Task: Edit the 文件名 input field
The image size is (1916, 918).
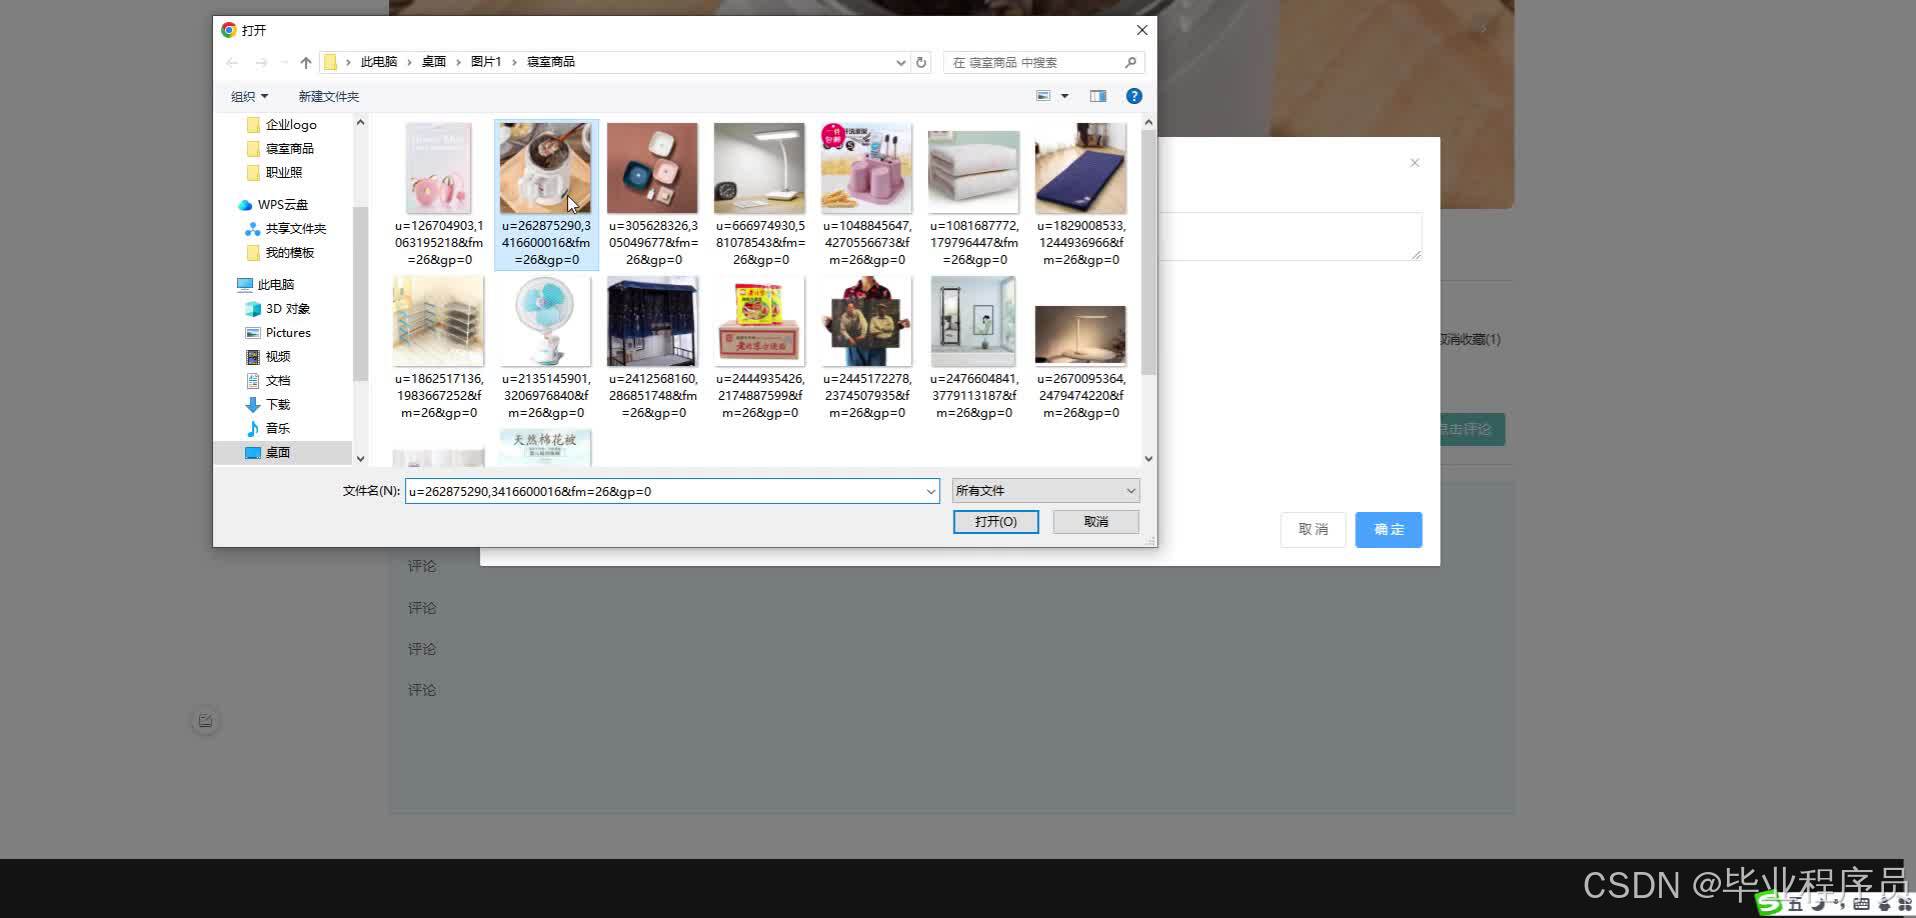Action: (664, 491)
